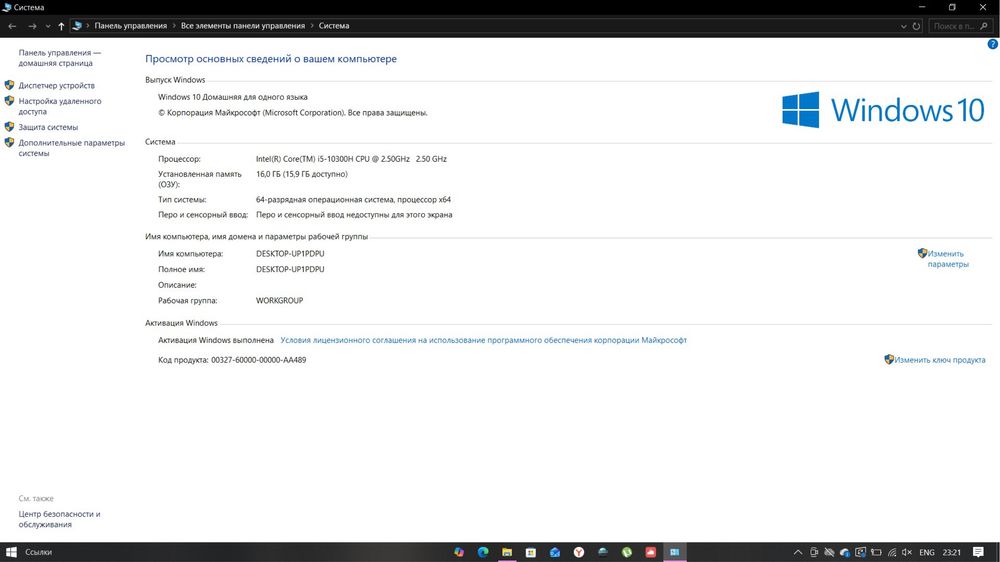Click the battery tray icon
The width and height of the screenshot is (1000, 562).
coord(876,552)
